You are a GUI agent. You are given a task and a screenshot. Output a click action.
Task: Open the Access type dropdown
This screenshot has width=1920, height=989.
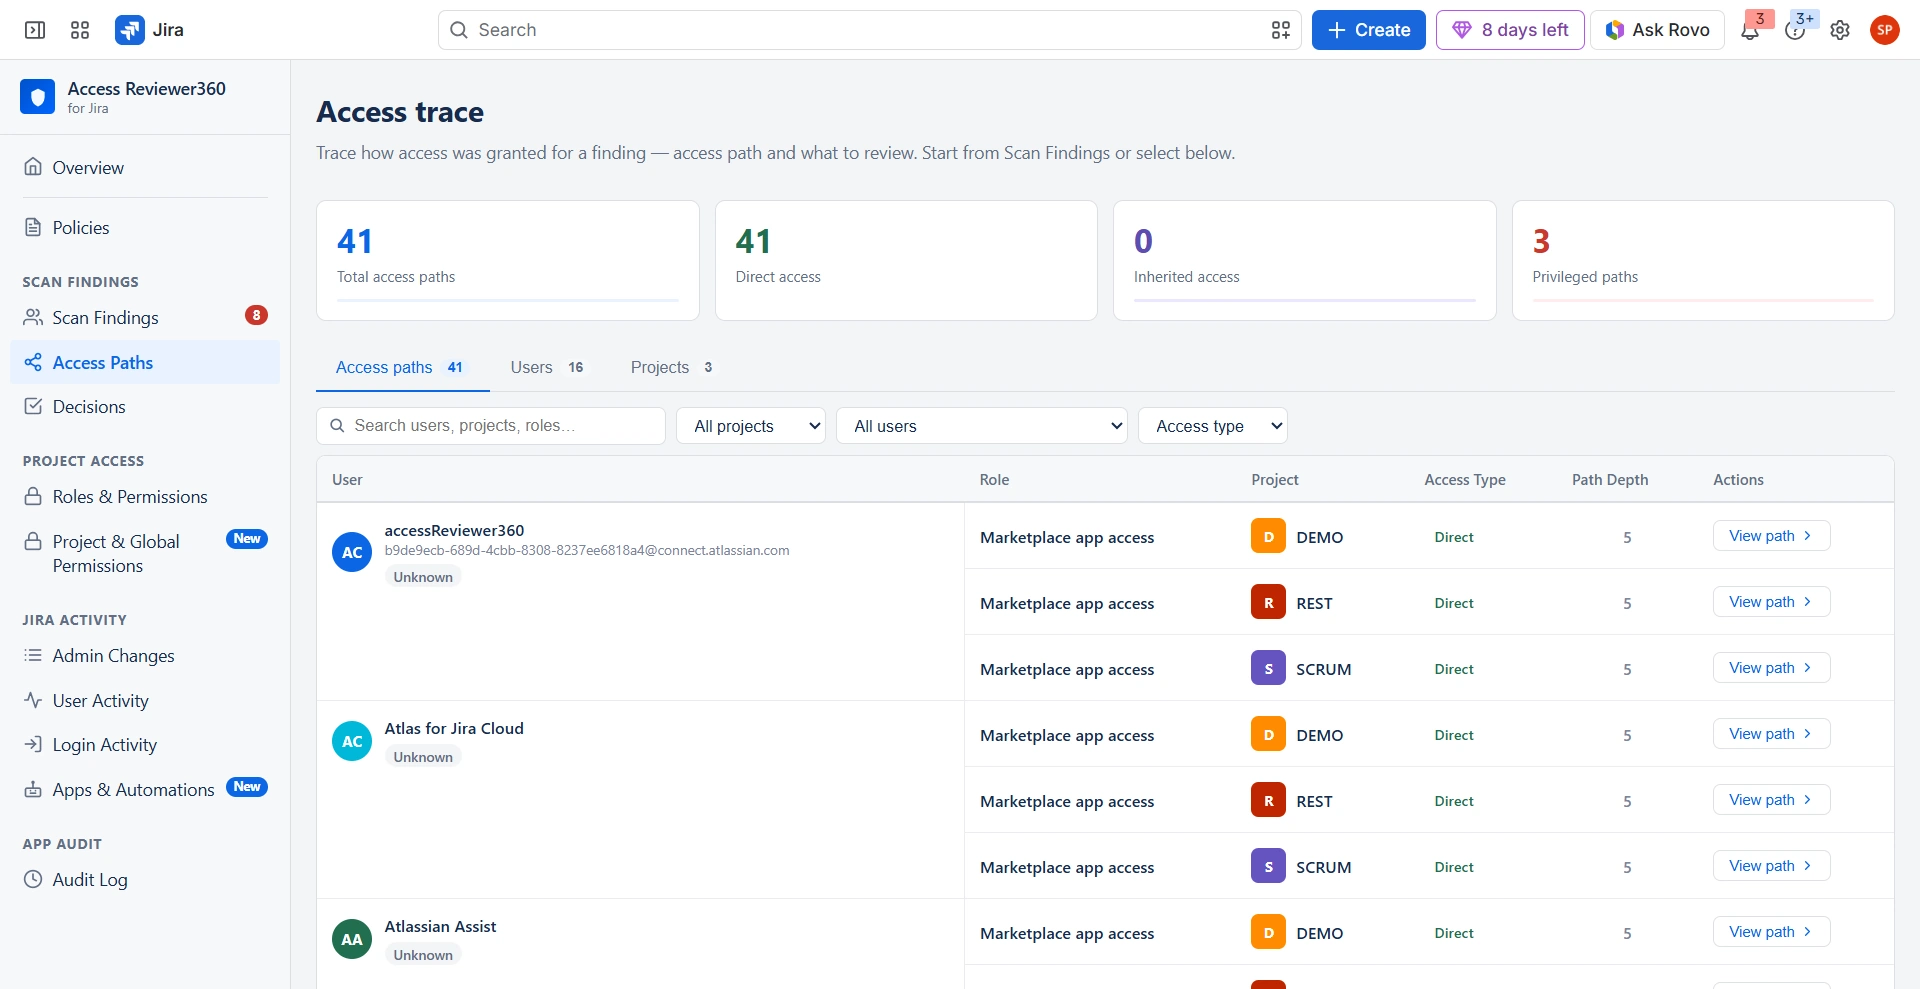pos(1213,426)
